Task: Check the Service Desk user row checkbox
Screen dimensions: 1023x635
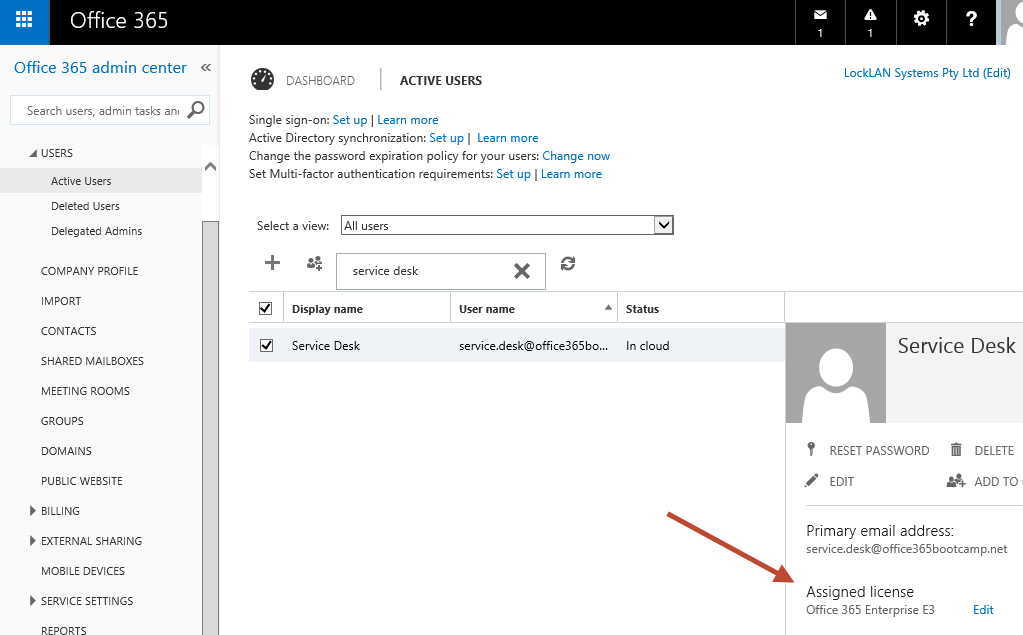Action: coord(265,343)
